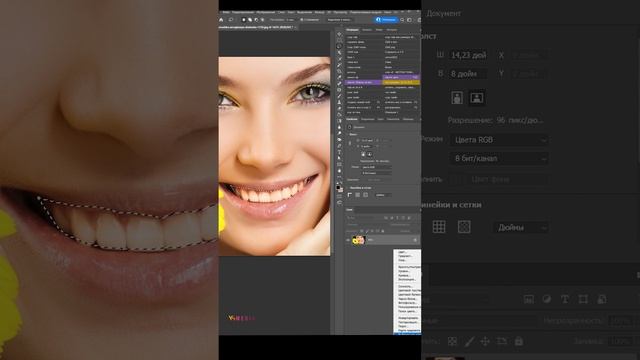The image size is (640, 360).
Task: Open the 'Фильтр' menu
Action: coord(320,13)
